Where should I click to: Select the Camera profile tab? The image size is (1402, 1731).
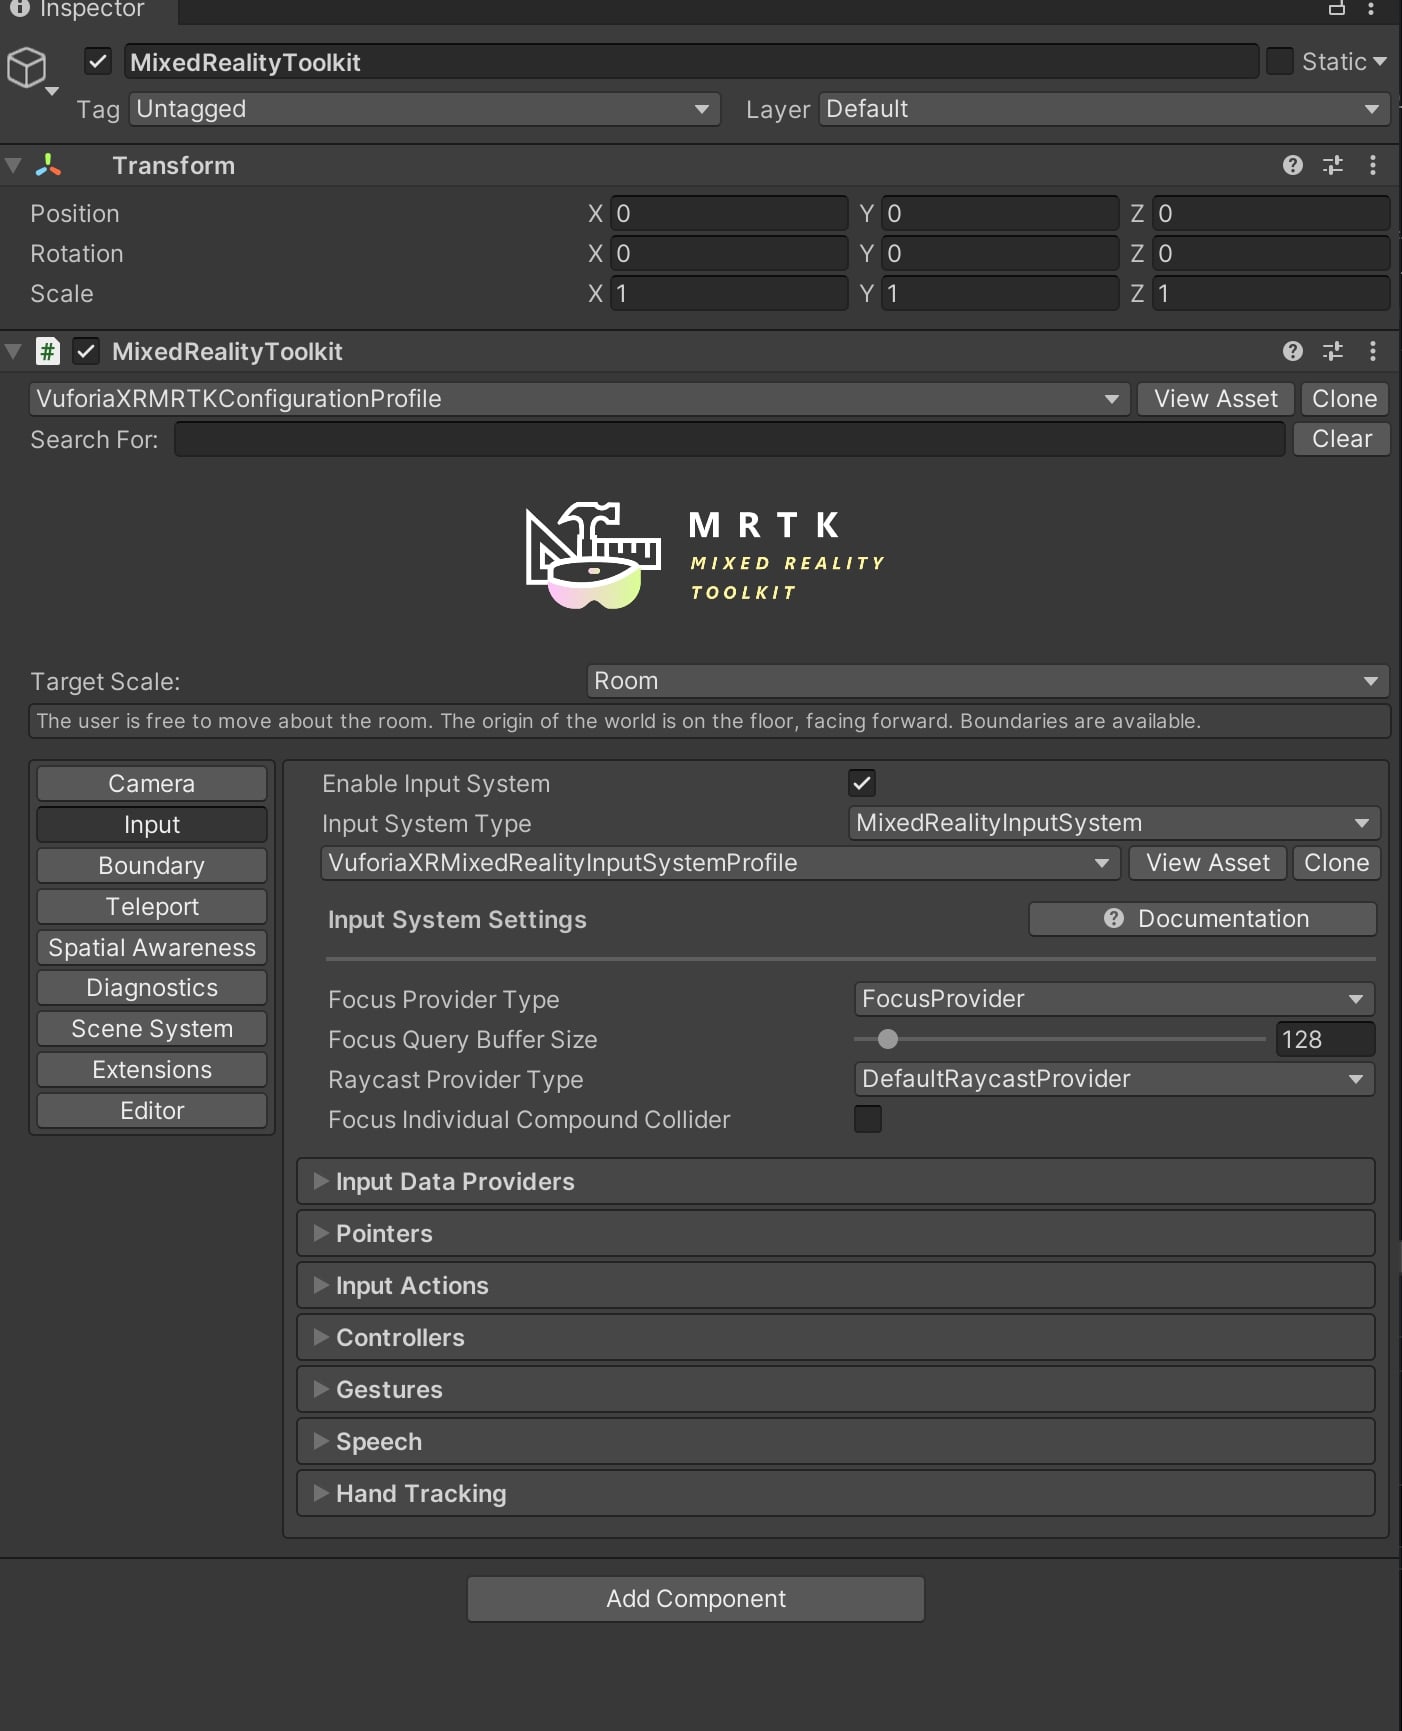pyautogui.click(x=152, y=783)
